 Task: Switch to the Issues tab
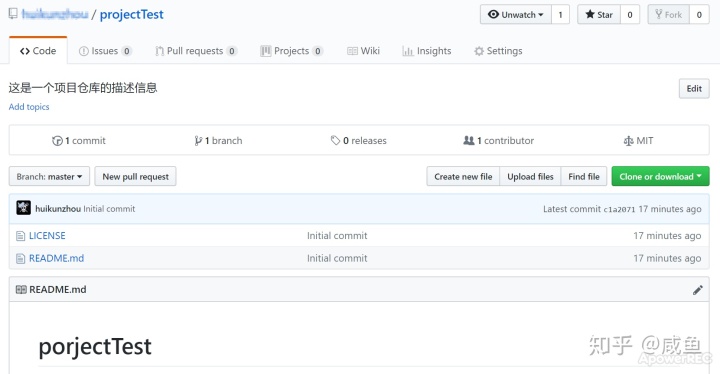click(105, 51)
